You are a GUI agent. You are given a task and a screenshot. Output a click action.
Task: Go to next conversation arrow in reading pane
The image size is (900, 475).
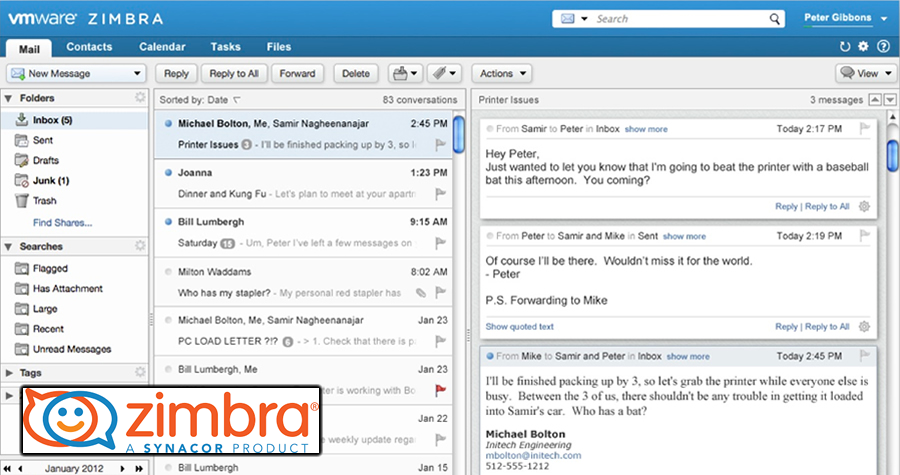[890, 100]
